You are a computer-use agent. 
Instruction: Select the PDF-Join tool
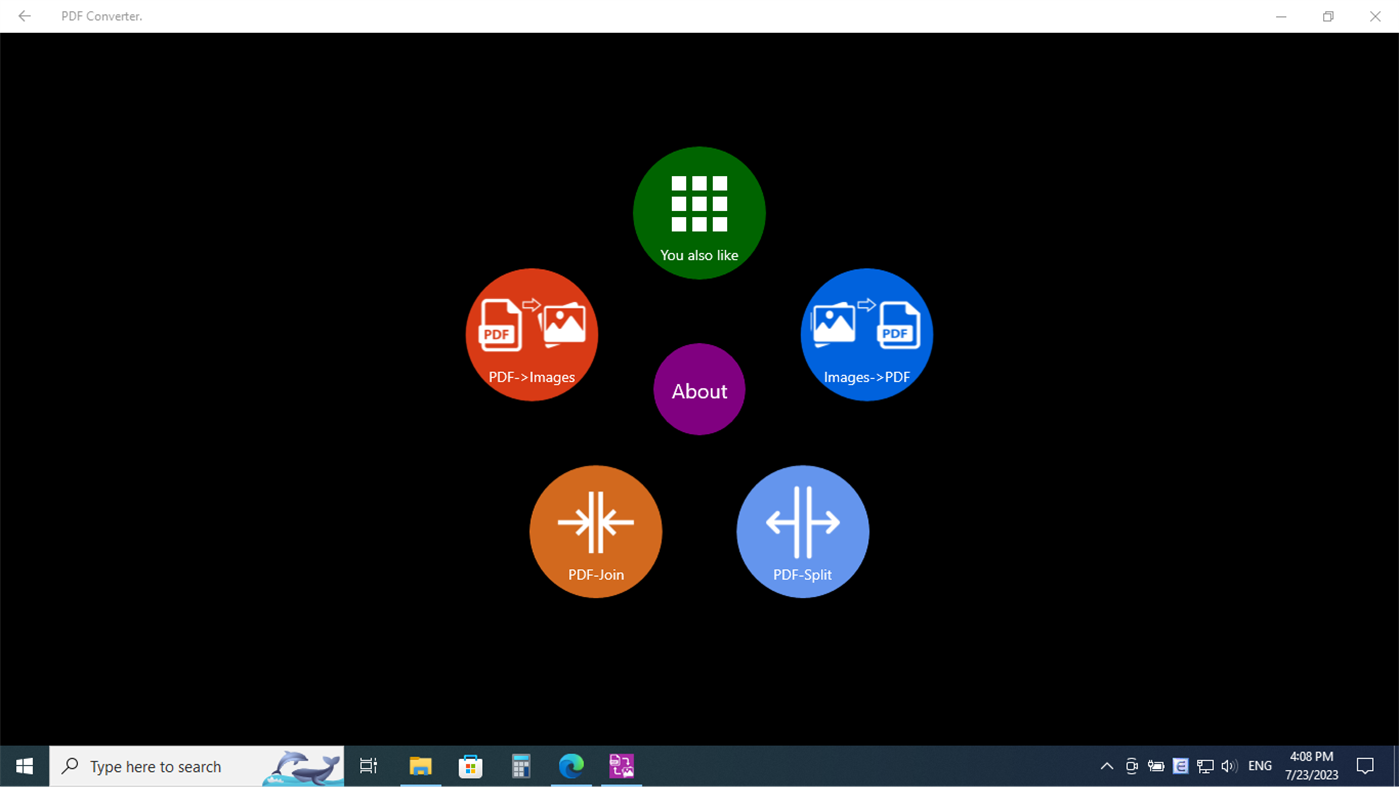click(x=595, y=531)
